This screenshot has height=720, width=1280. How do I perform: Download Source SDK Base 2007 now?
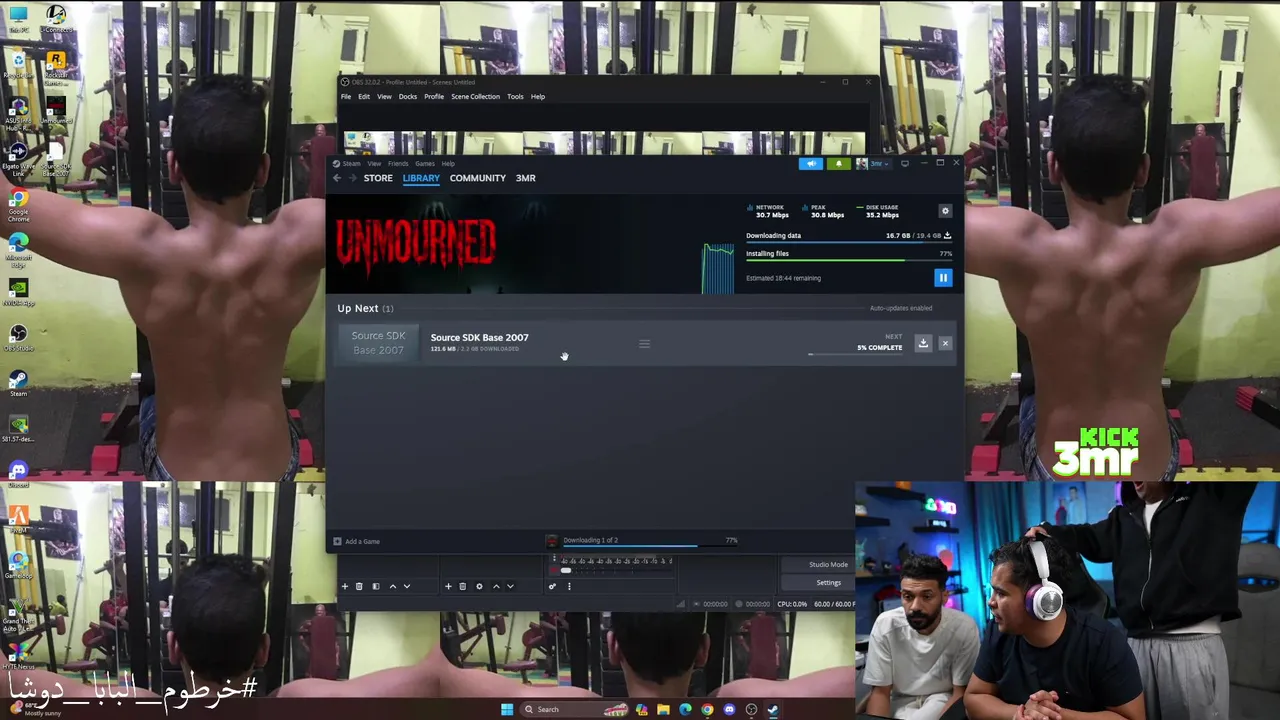click(x=923, y=343)
